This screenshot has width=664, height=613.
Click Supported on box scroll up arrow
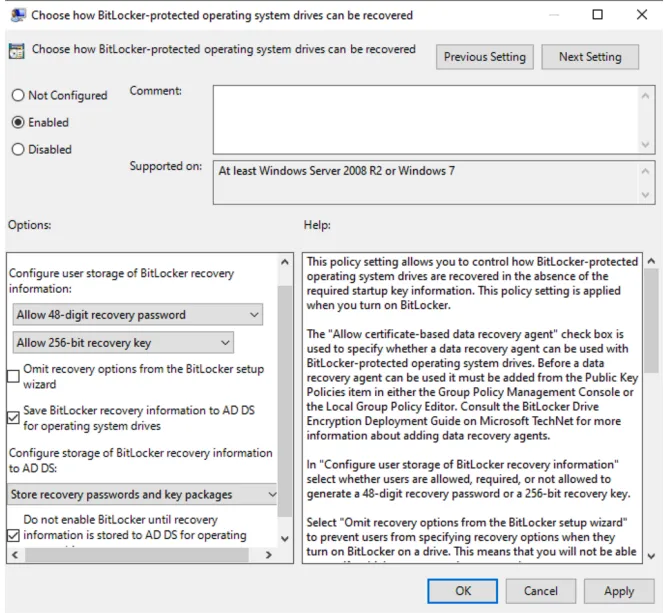point(645,171)
